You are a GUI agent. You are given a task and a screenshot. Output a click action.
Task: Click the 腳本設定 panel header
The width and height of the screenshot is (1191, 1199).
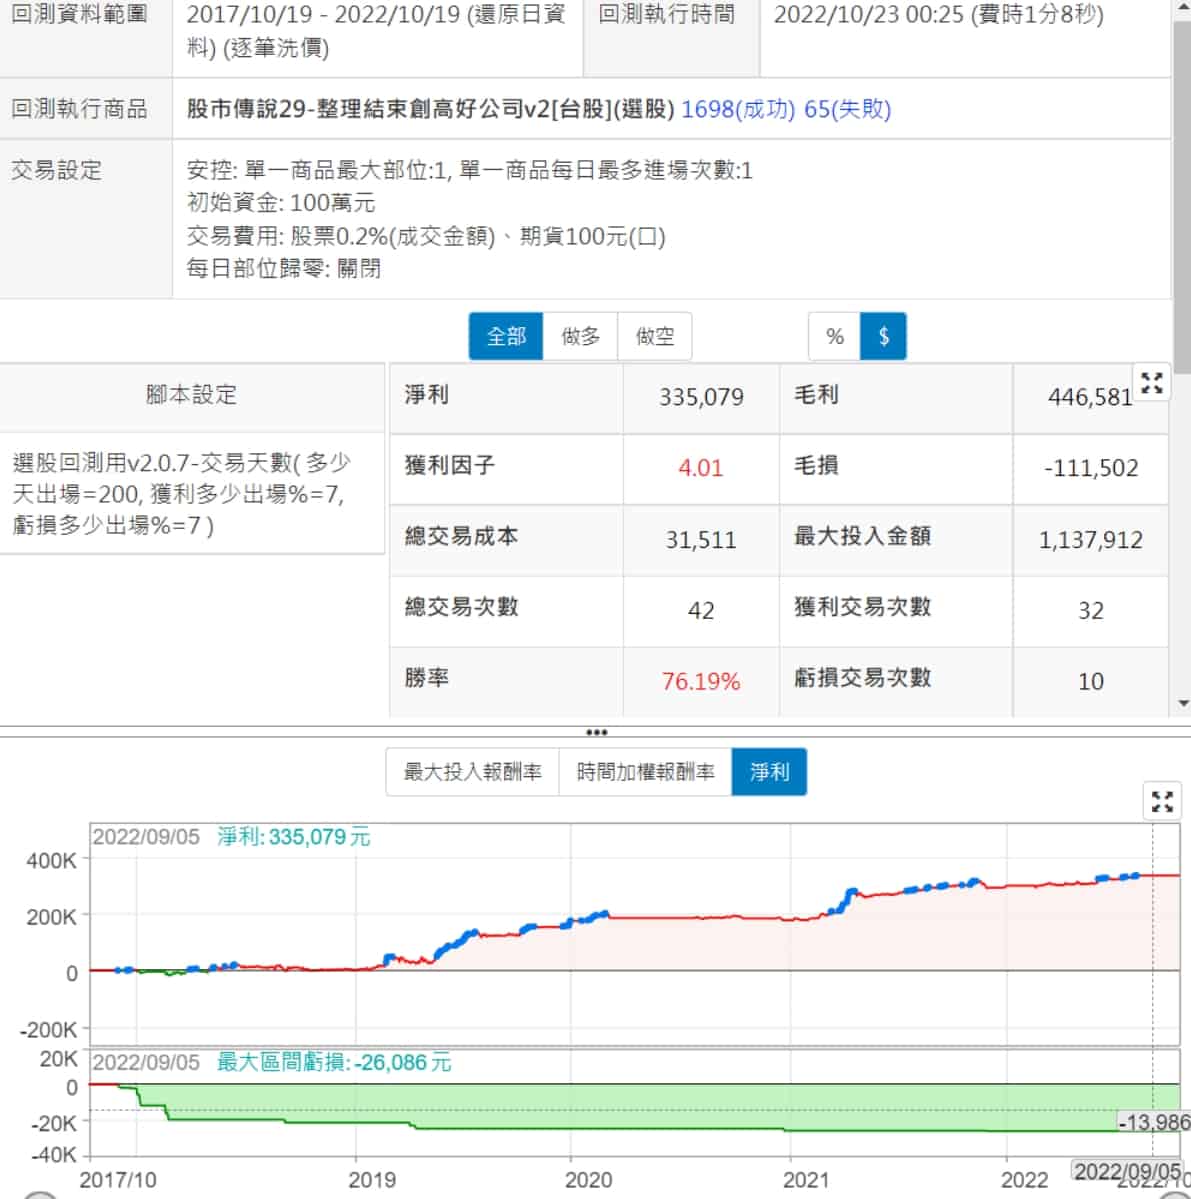[191, 395]
